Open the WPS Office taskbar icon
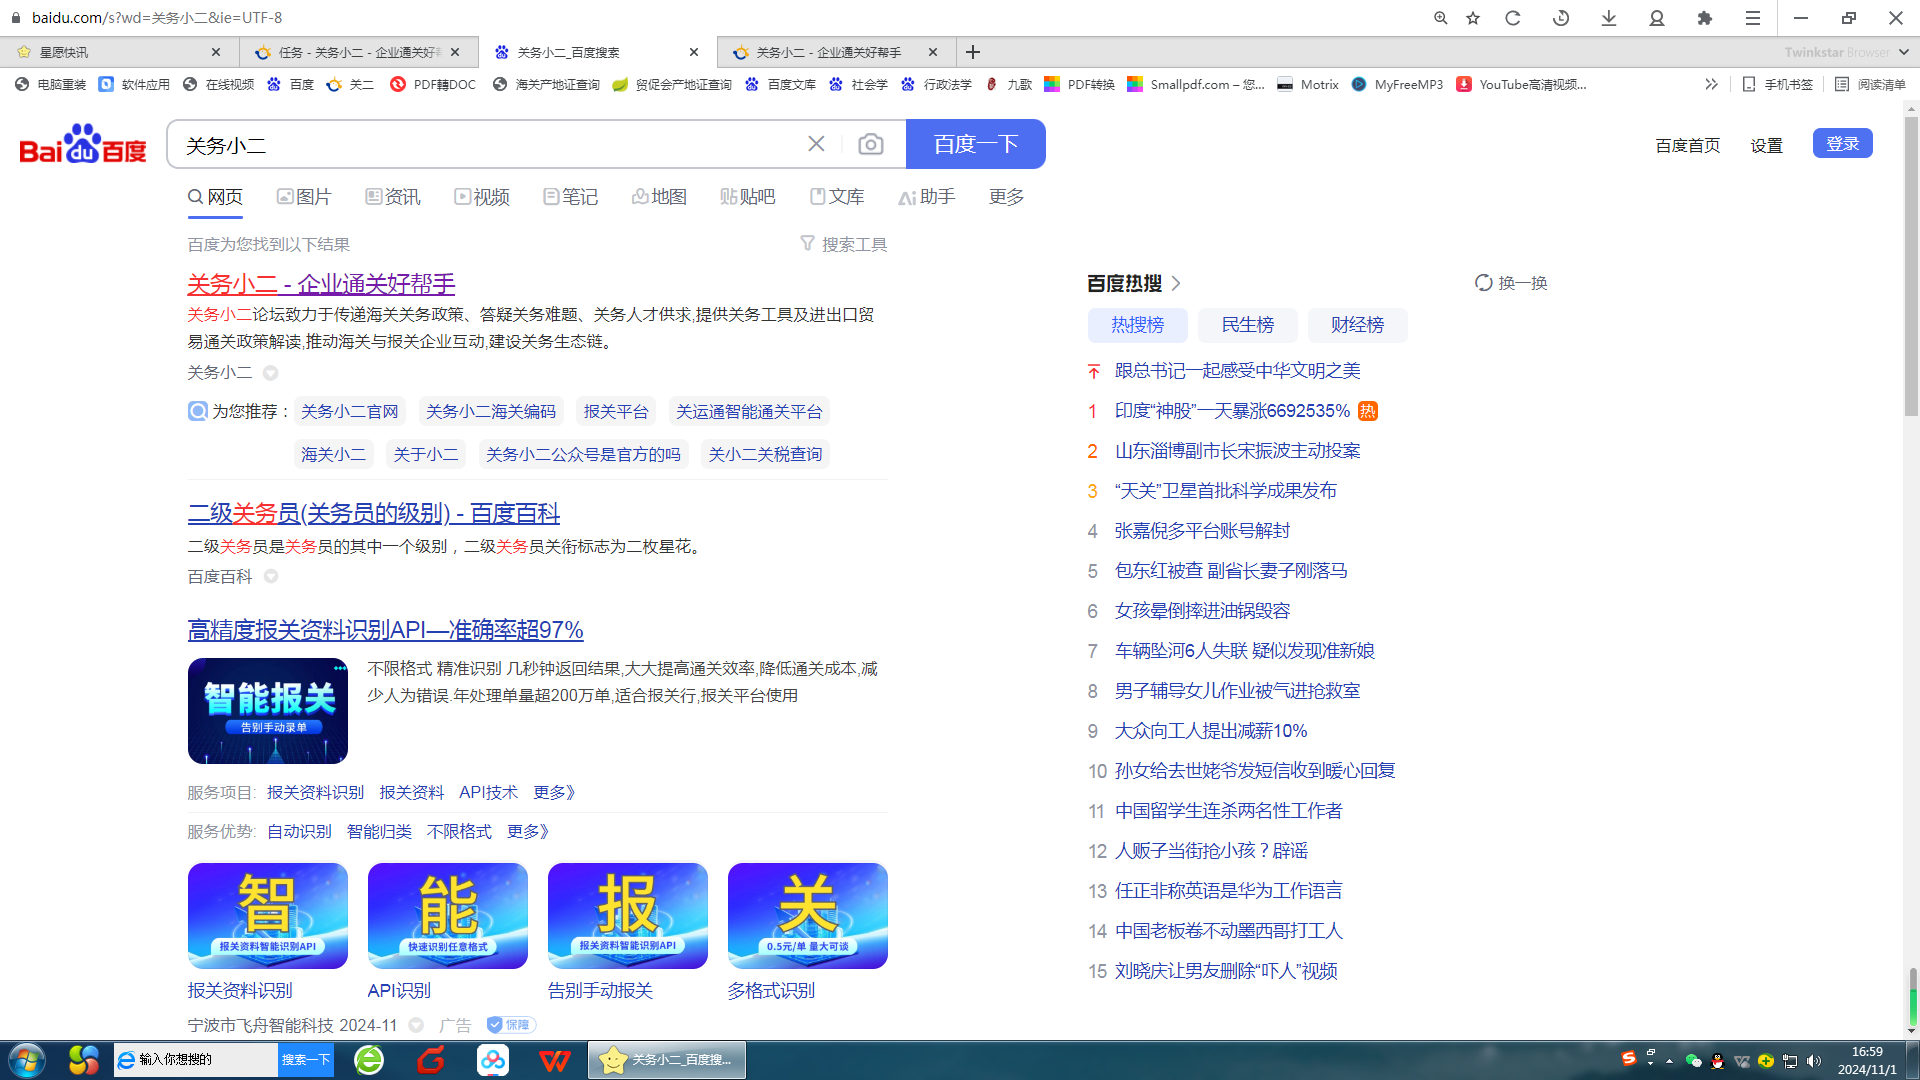 (x=554, y=1060)
